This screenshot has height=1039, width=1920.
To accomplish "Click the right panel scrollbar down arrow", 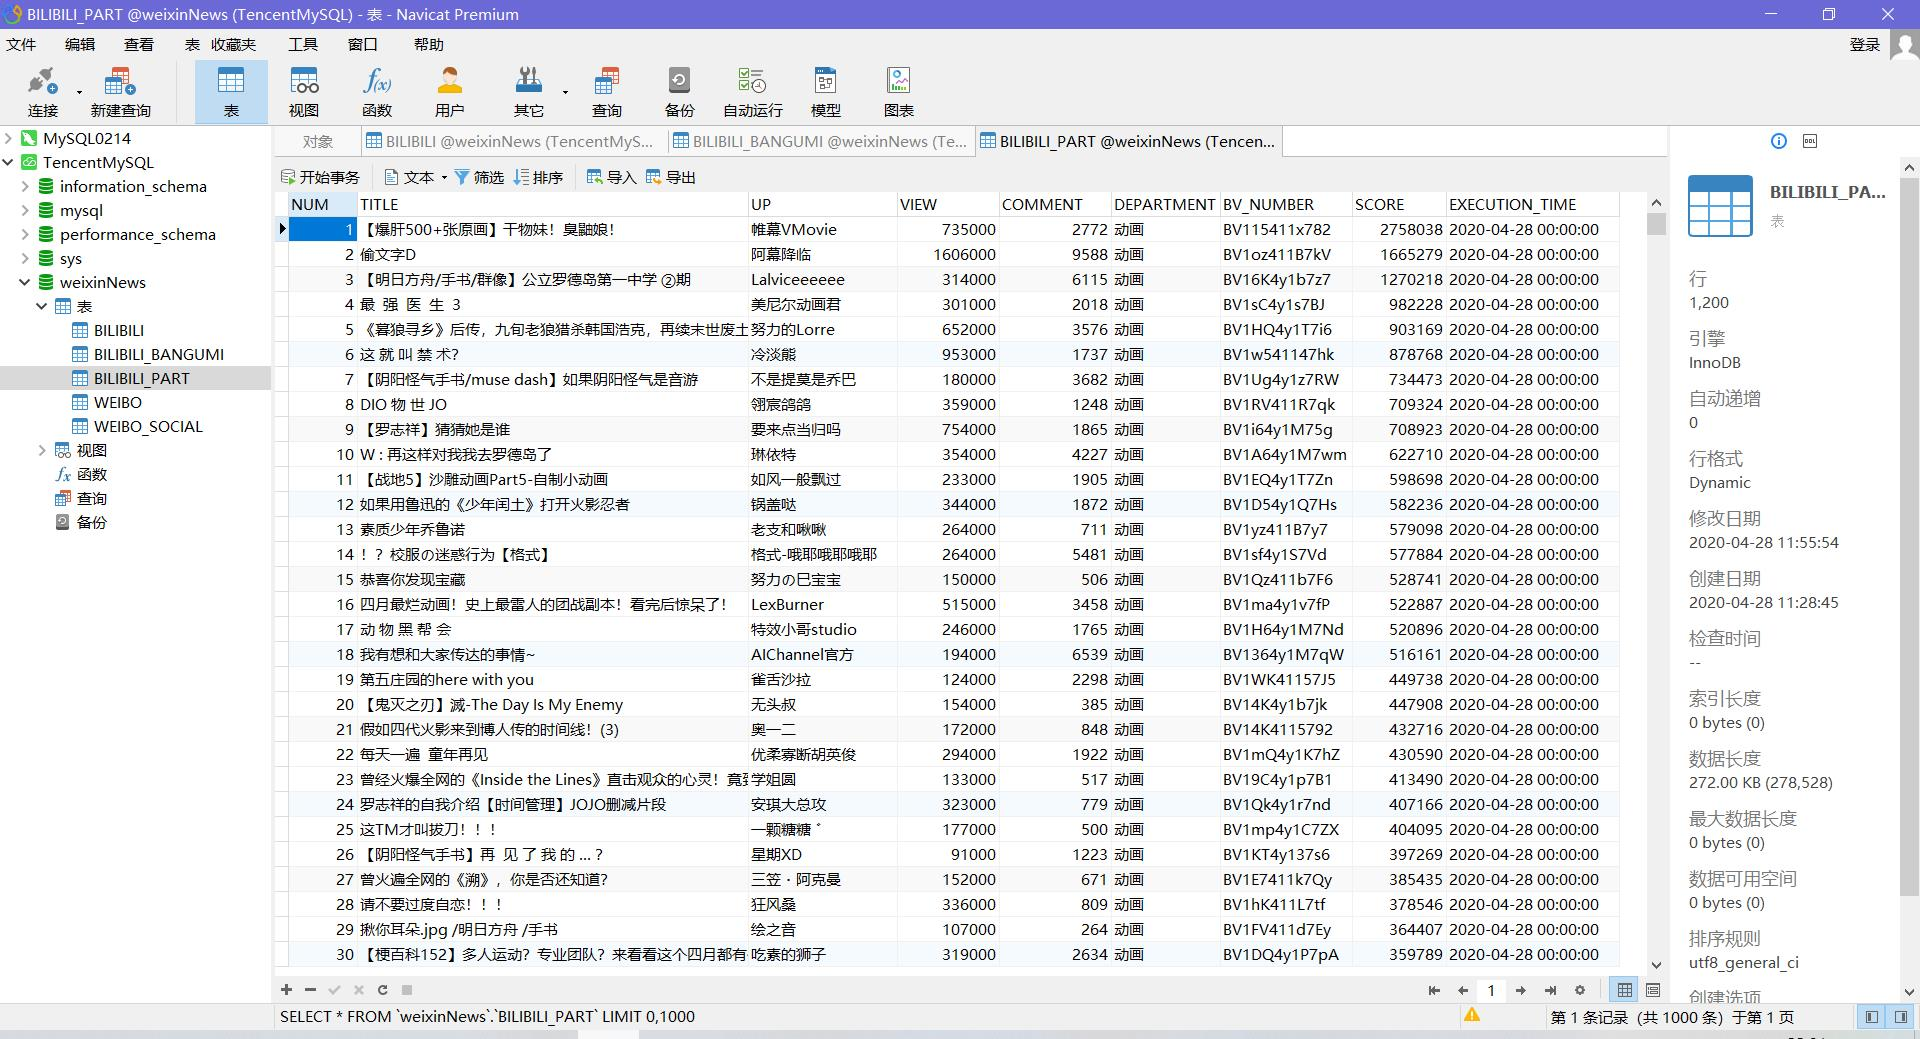I will click(x=1908, y=992).
